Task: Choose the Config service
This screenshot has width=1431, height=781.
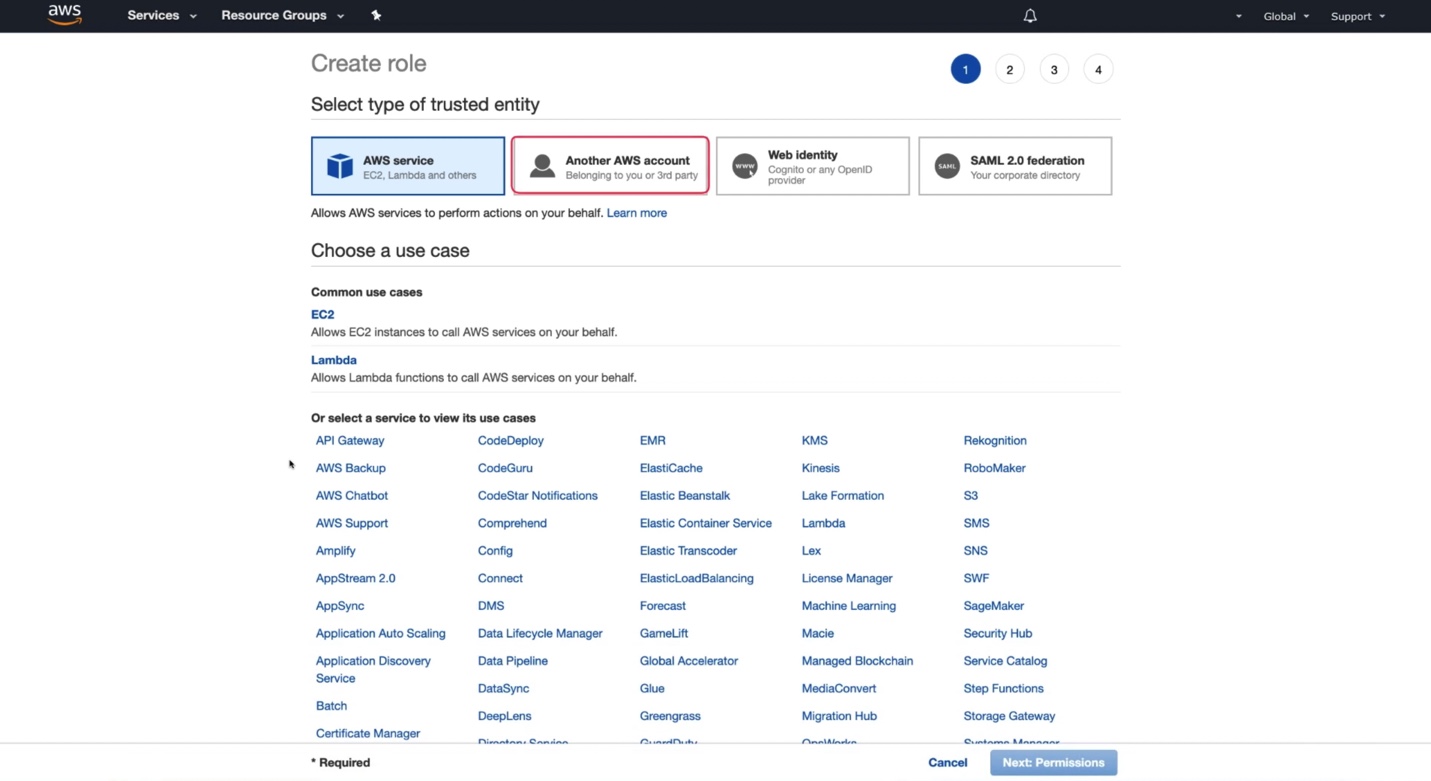Action: (x=495, y=551)
